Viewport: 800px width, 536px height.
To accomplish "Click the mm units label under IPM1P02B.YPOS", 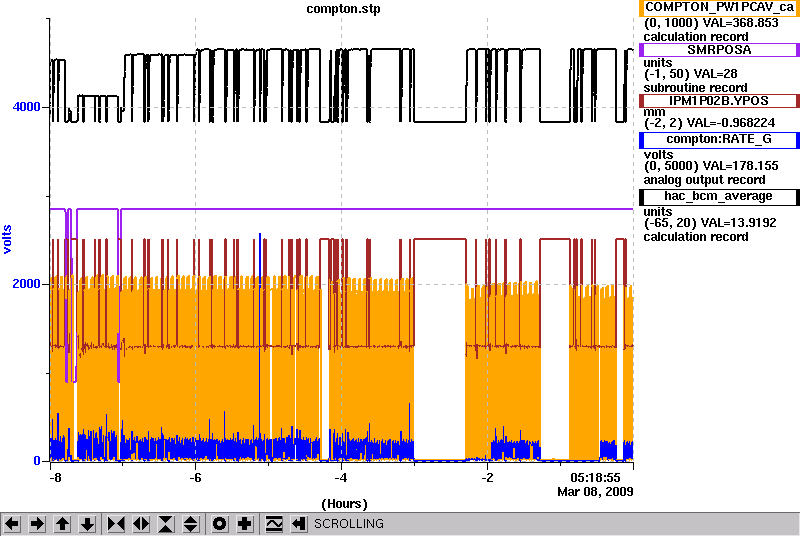I will point(654,112).
